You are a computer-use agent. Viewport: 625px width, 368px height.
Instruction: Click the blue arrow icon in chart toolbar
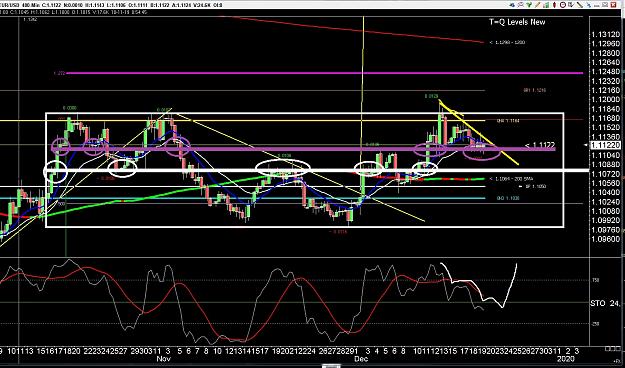512,5
